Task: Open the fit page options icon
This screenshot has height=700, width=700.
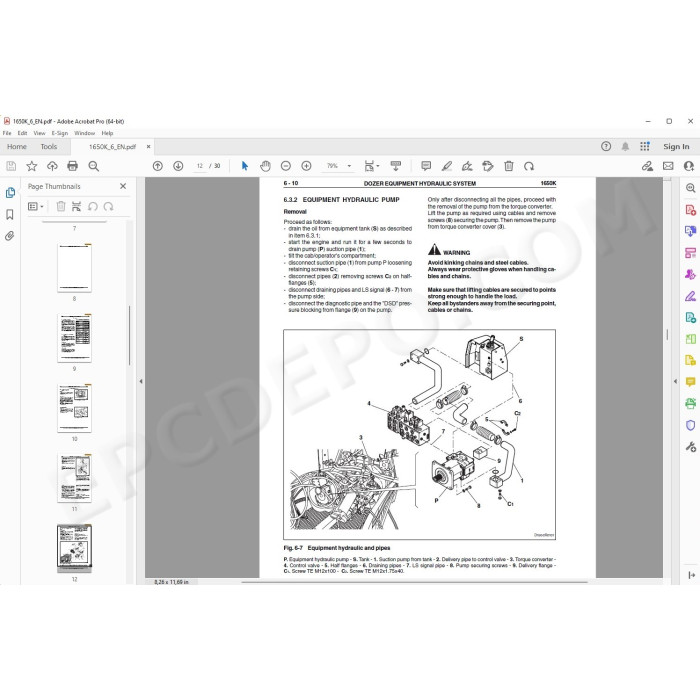Action: coord(371,166)
